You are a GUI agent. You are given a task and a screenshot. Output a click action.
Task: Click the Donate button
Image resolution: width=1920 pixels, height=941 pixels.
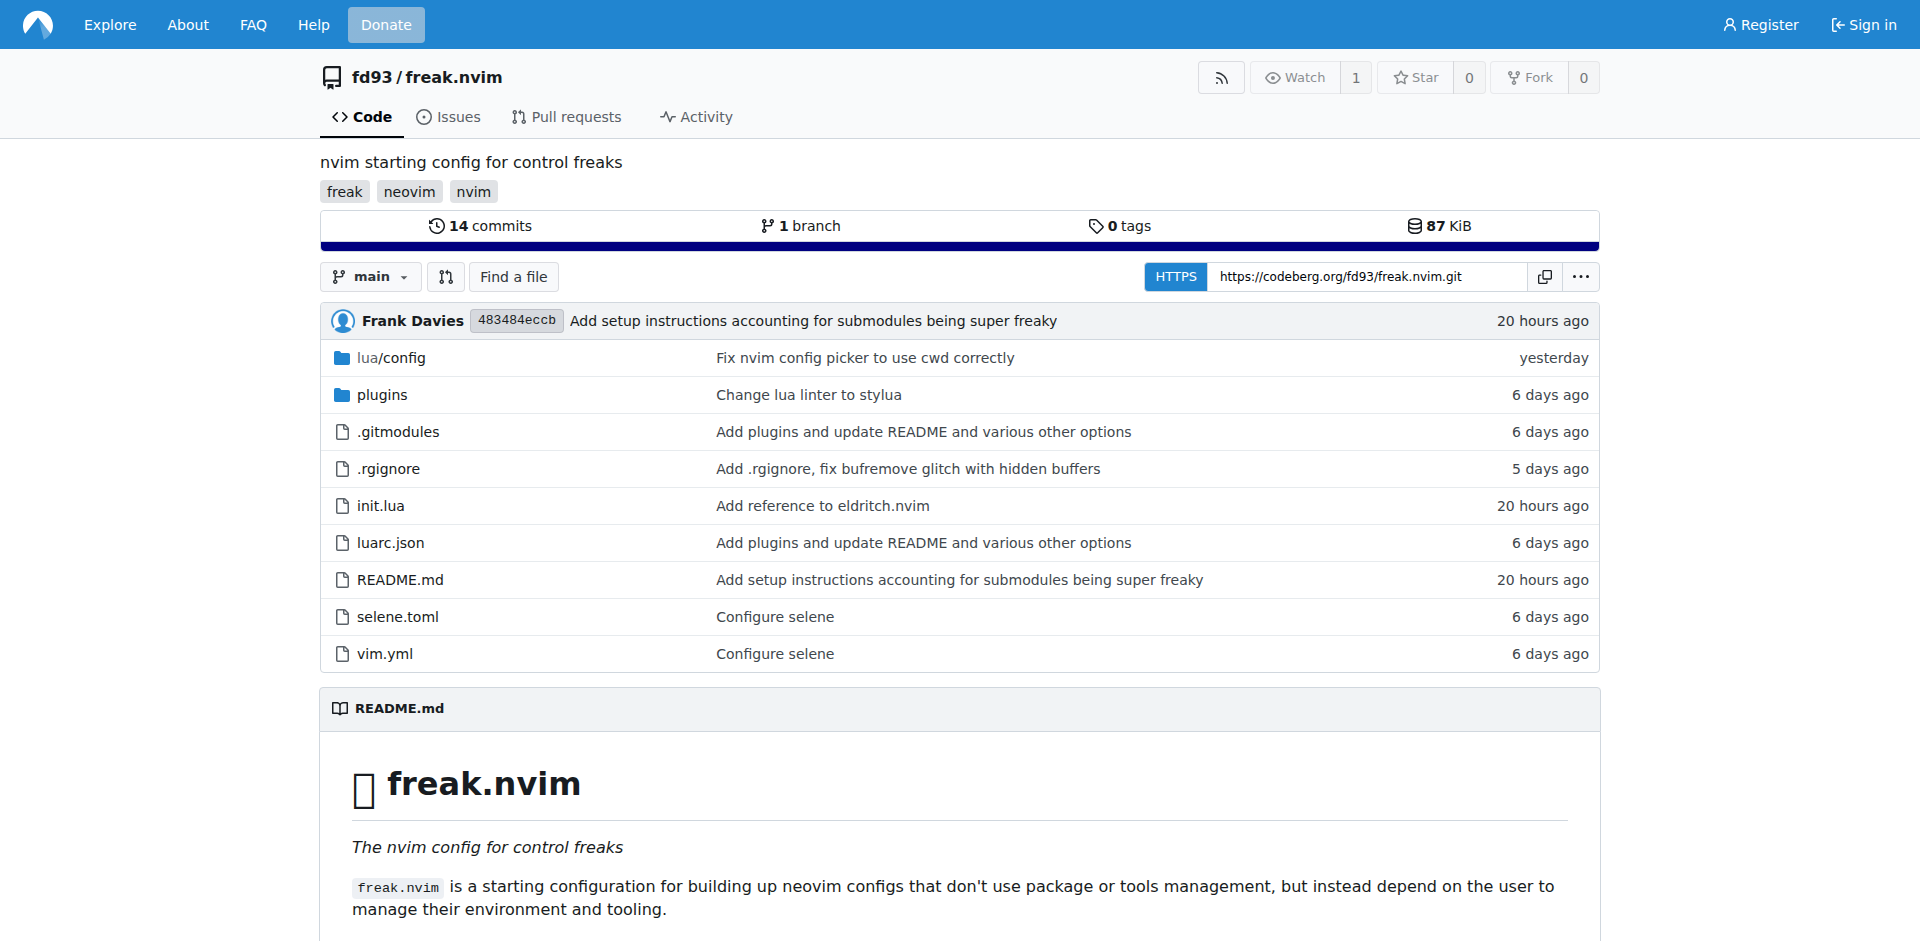point(386,25)
